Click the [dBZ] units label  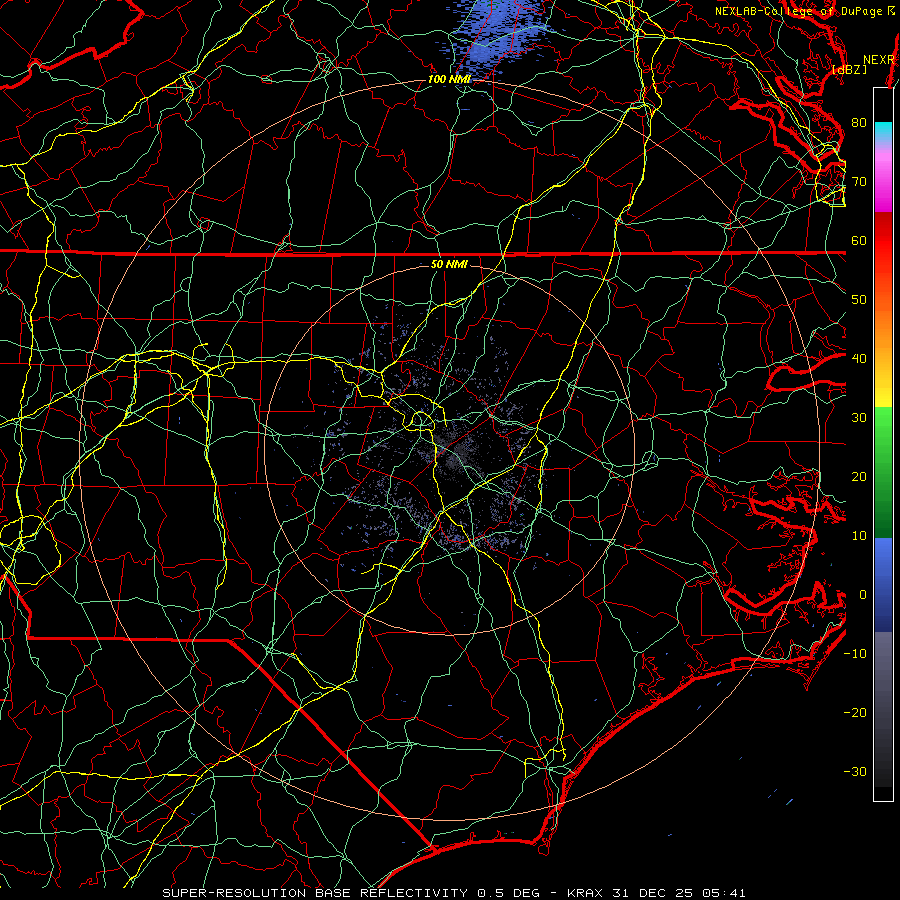coord(850,69)
